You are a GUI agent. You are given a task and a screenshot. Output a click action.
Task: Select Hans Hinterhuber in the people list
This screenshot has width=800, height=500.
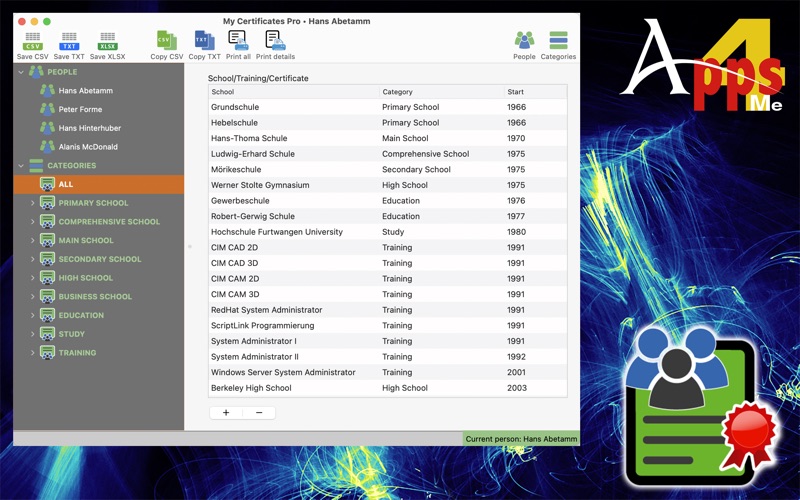click(x=90, y=128)
